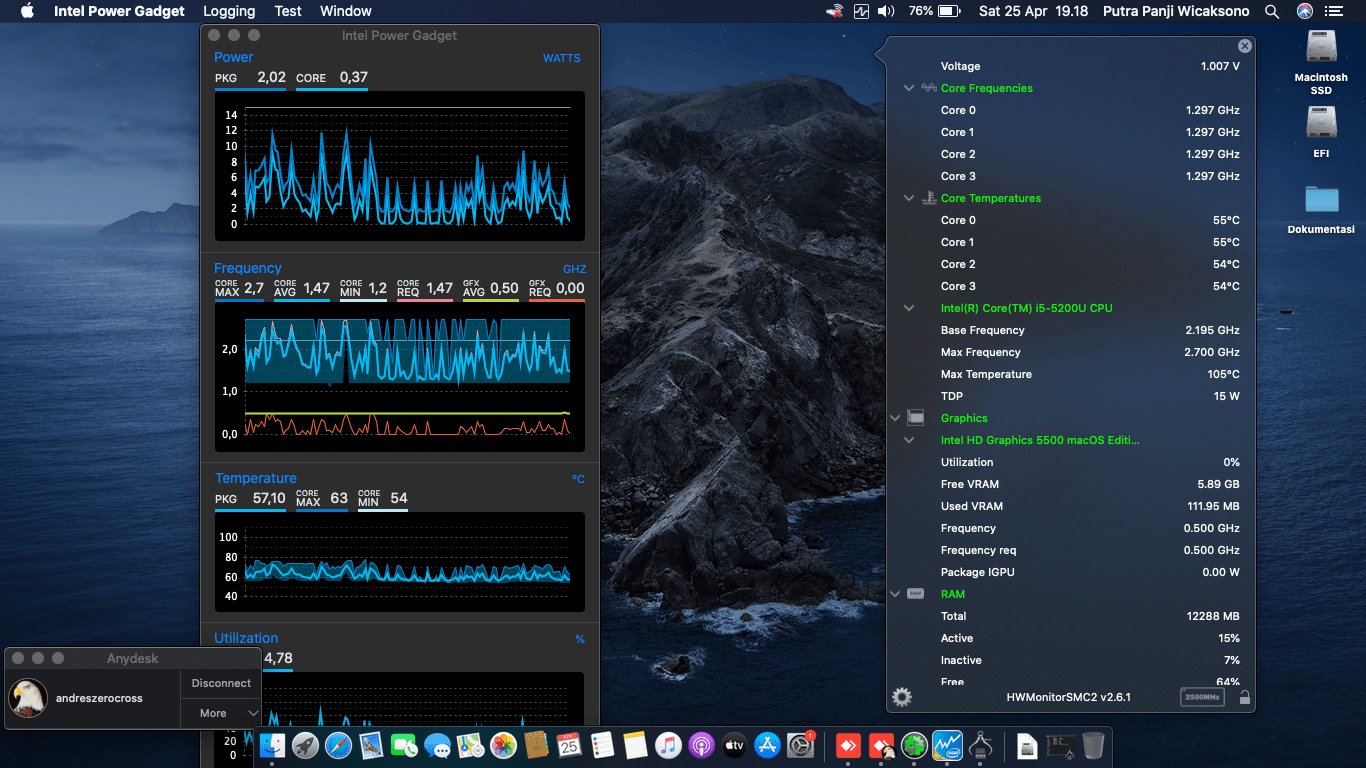Click the andreszerocross eagle avatar
Image resolution: width=1366 pixels, height=768 pixels.
click(29, 698)
